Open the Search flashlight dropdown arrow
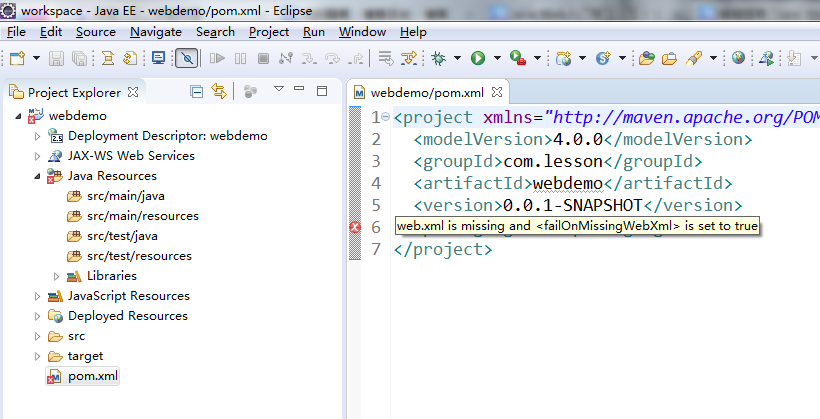 tap(713, 58)
